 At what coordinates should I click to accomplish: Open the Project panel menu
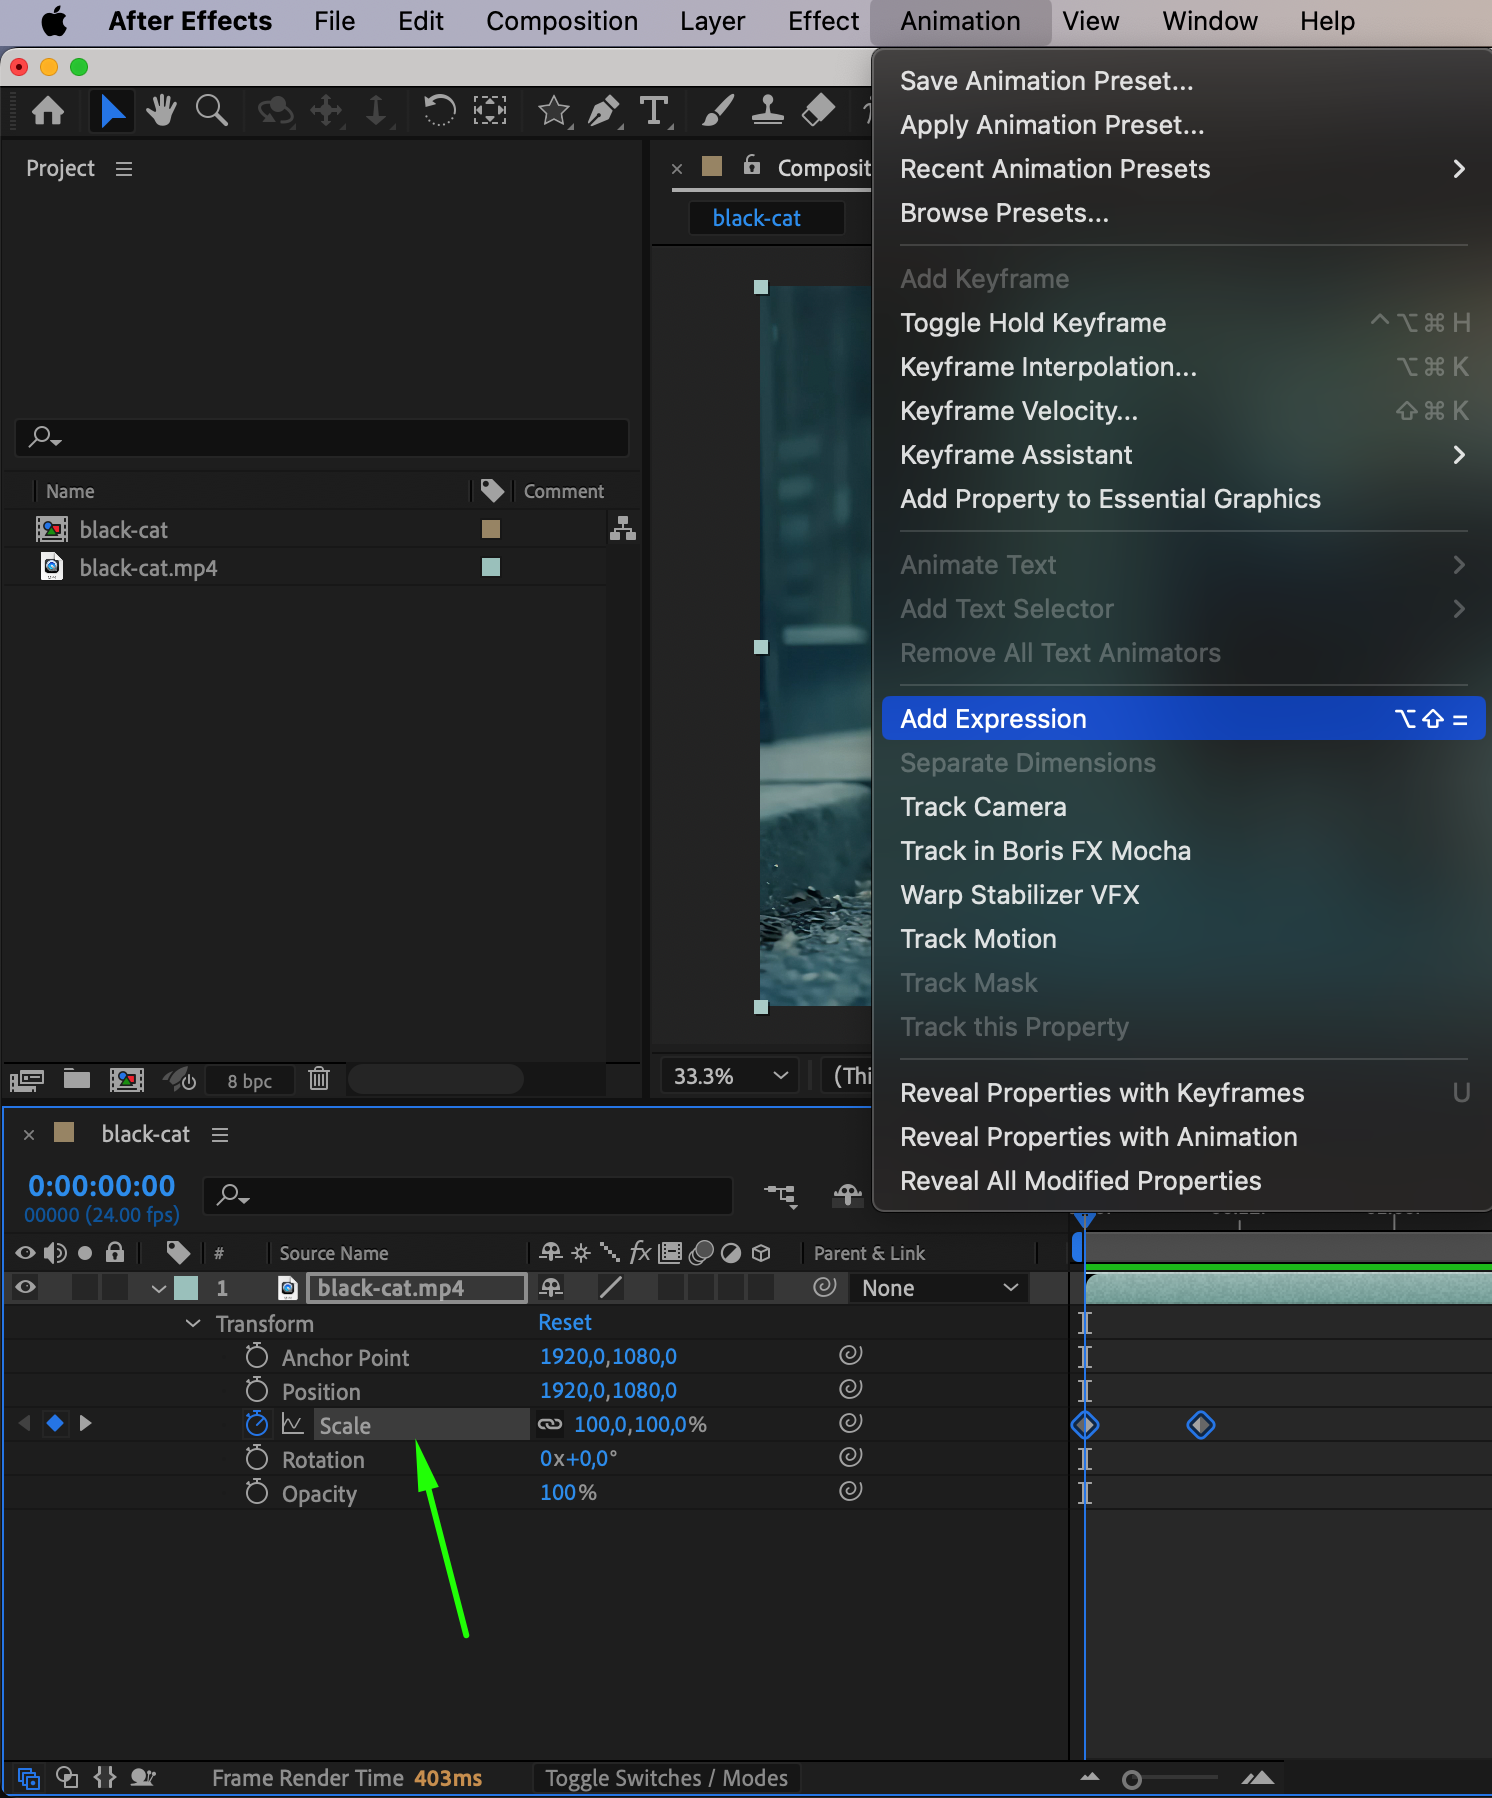point(124,169)
